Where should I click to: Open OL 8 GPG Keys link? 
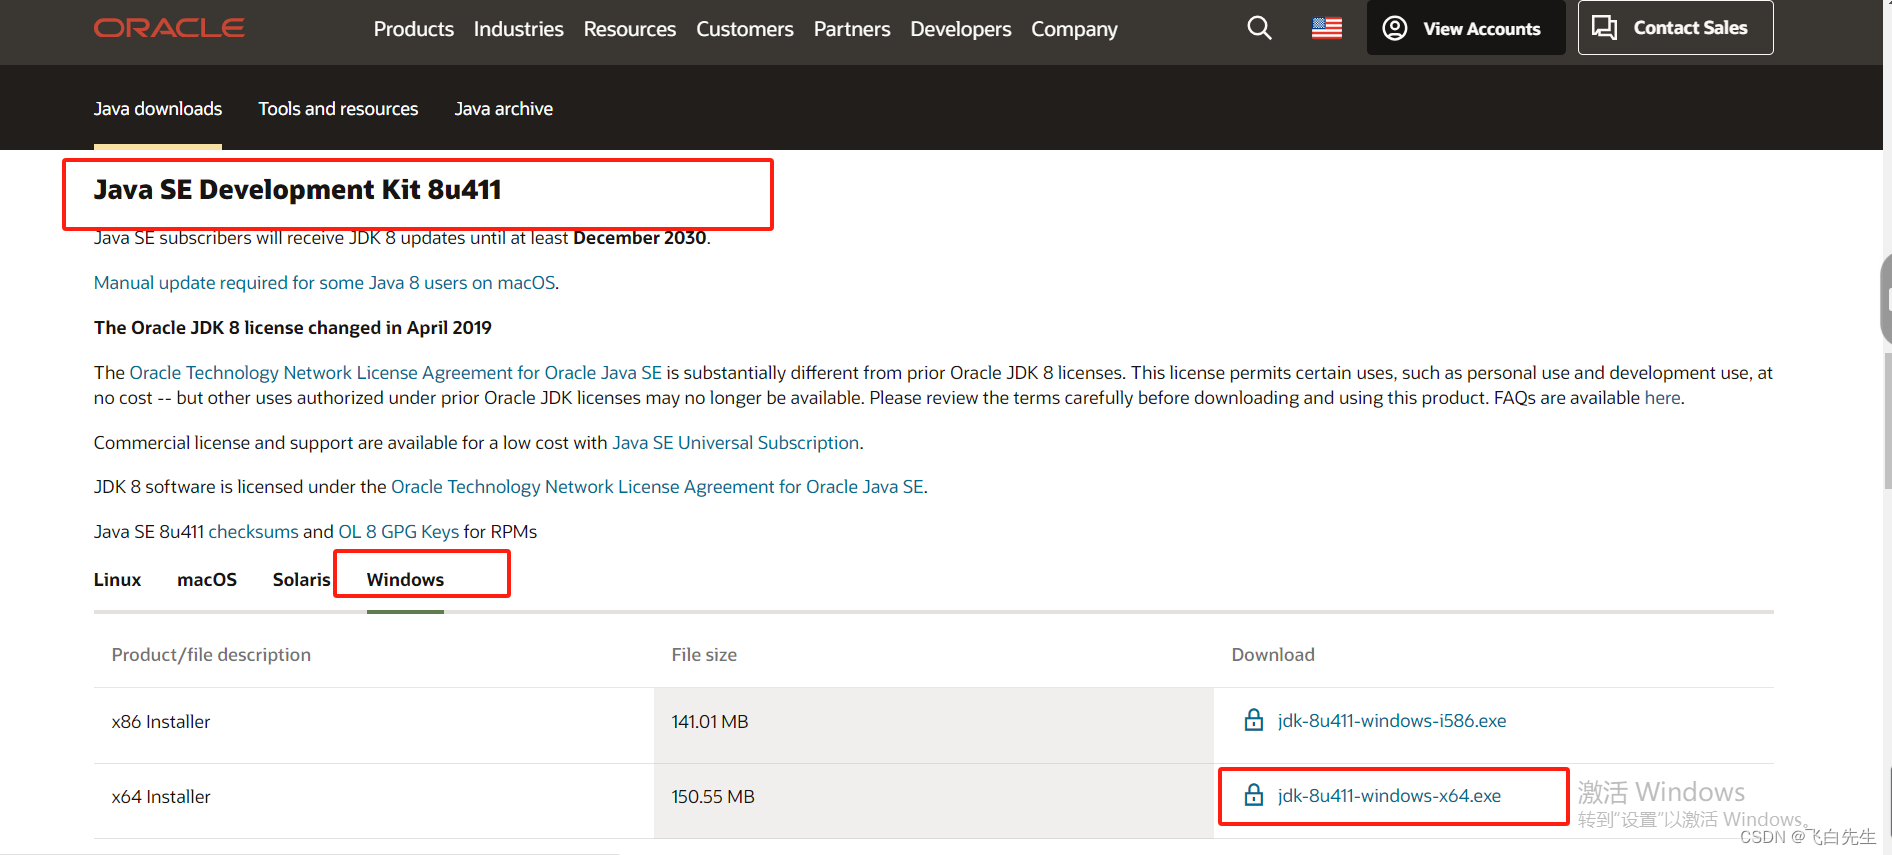click(399, 532)
